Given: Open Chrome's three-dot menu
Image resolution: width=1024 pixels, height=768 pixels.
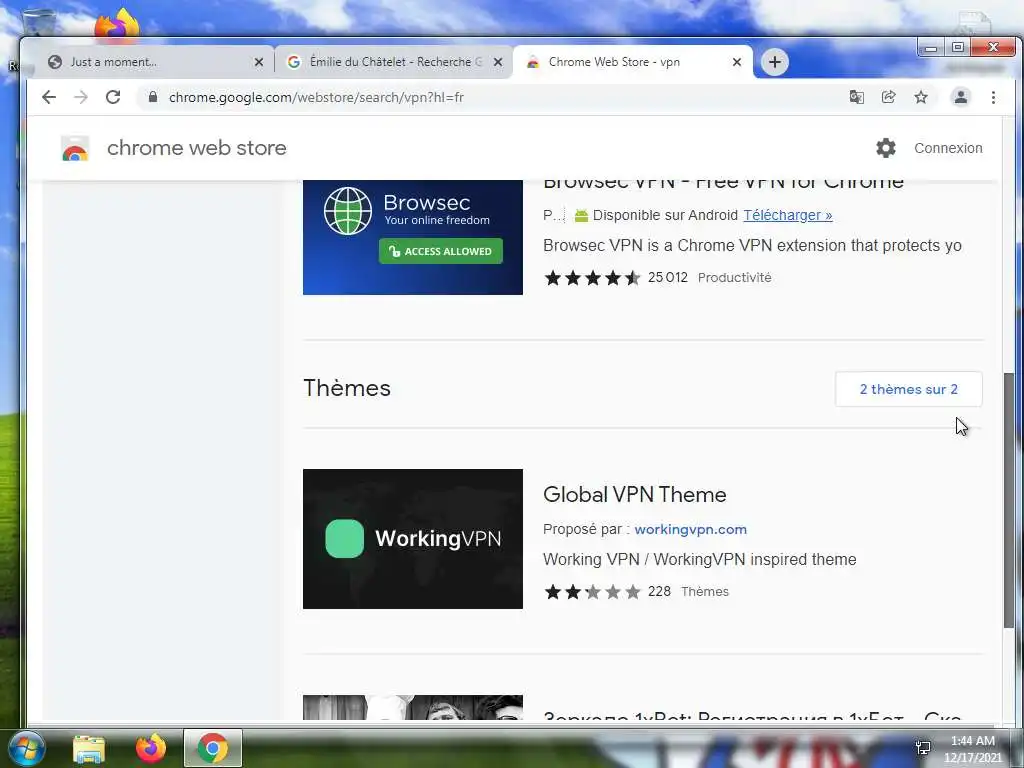Looking at the screenshot, I should [993, 97].
